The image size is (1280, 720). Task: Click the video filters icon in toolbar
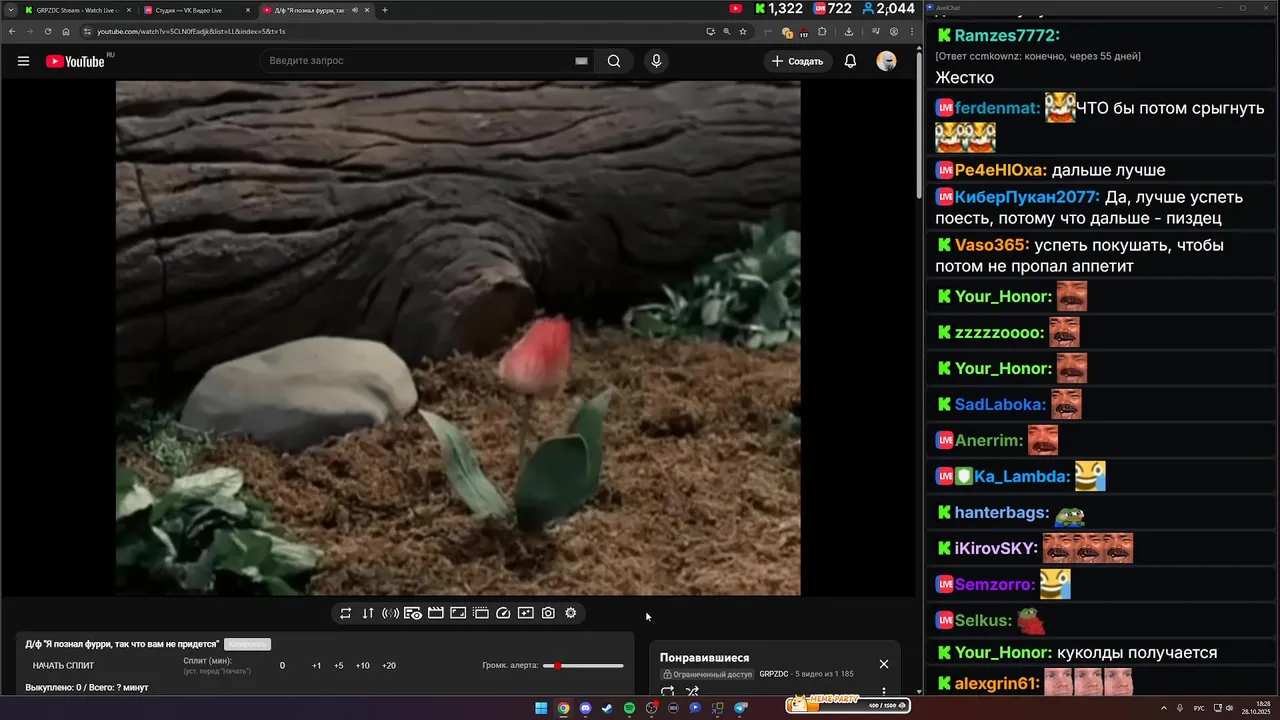pyautogui.click(x=526, y=613)
